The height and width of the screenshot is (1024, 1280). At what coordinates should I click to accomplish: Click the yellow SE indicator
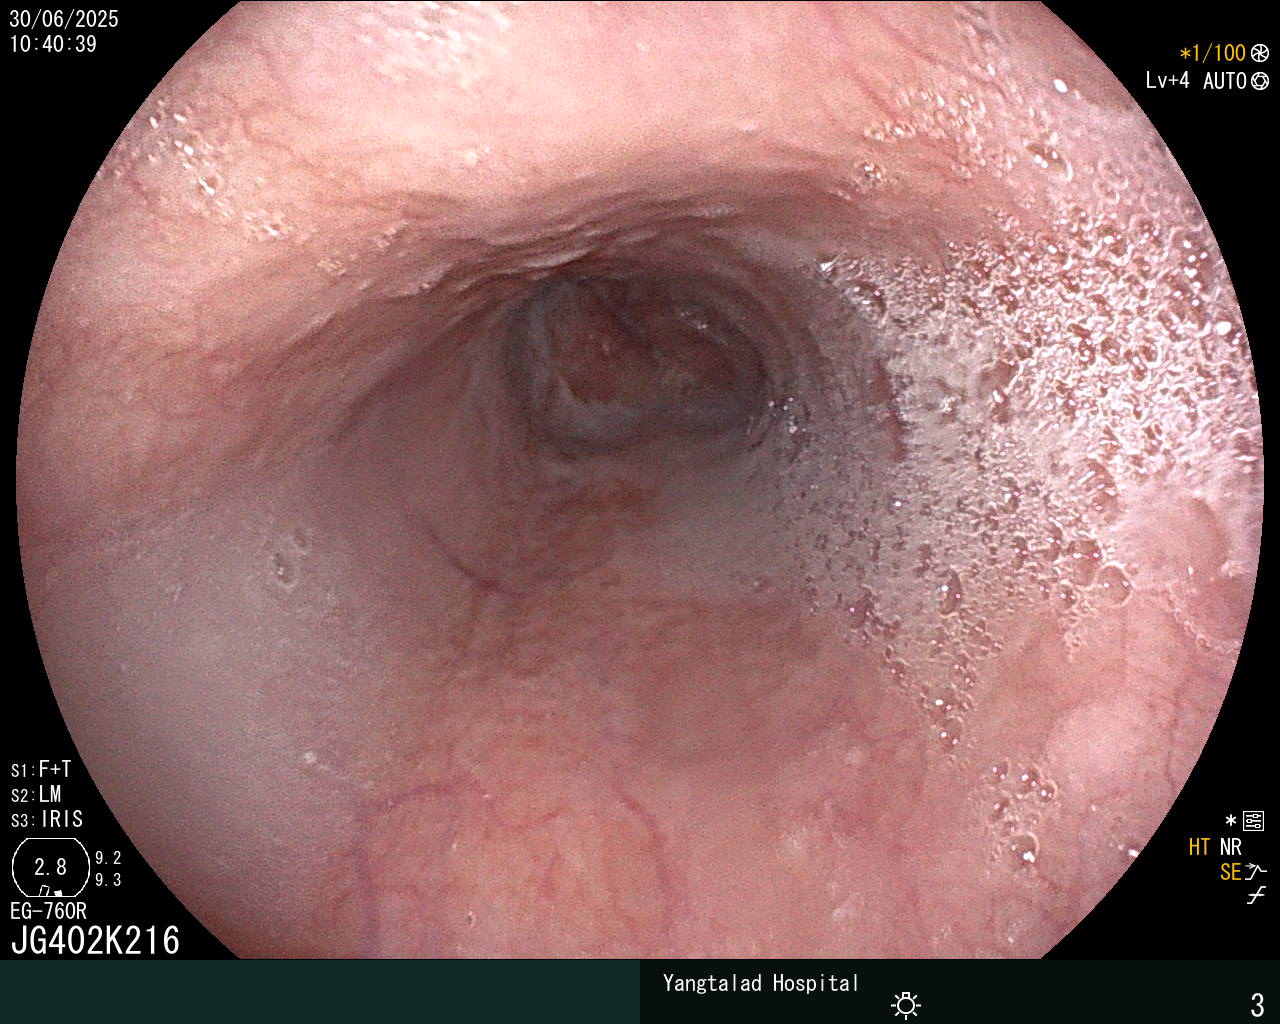pos(1230,872)
